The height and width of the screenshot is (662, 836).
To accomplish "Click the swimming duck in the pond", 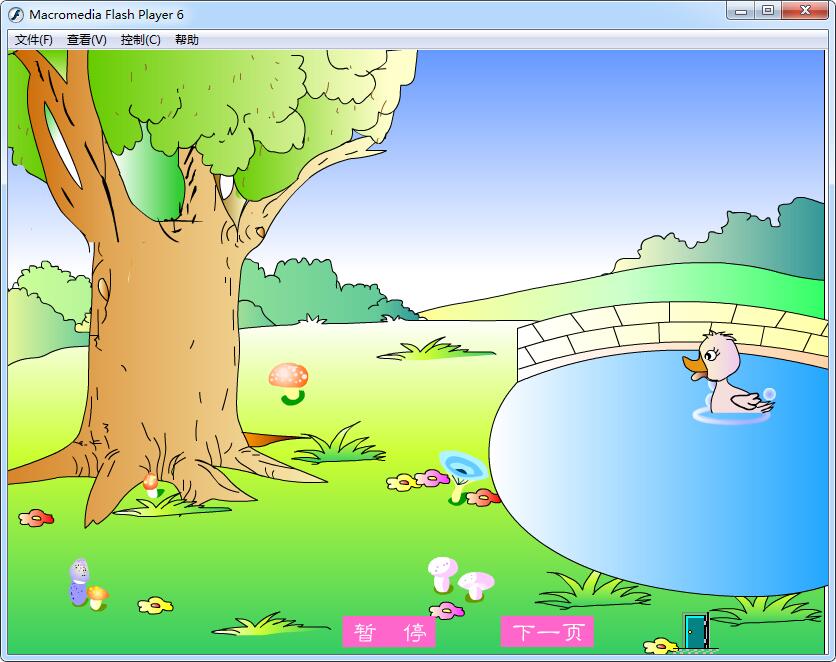I will [727, 377].
